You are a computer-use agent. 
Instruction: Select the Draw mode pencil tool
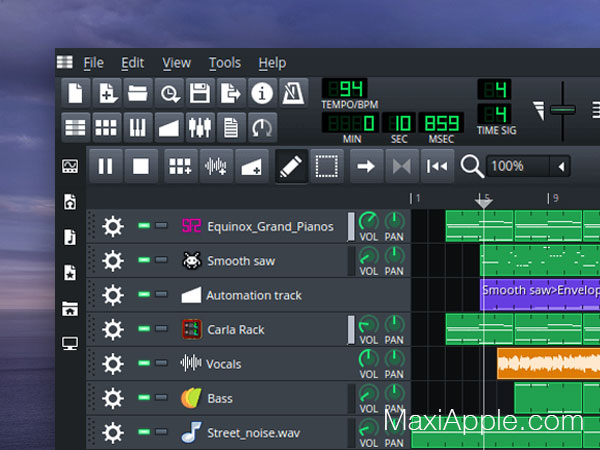pyautogui.click(x=289, y=166)
